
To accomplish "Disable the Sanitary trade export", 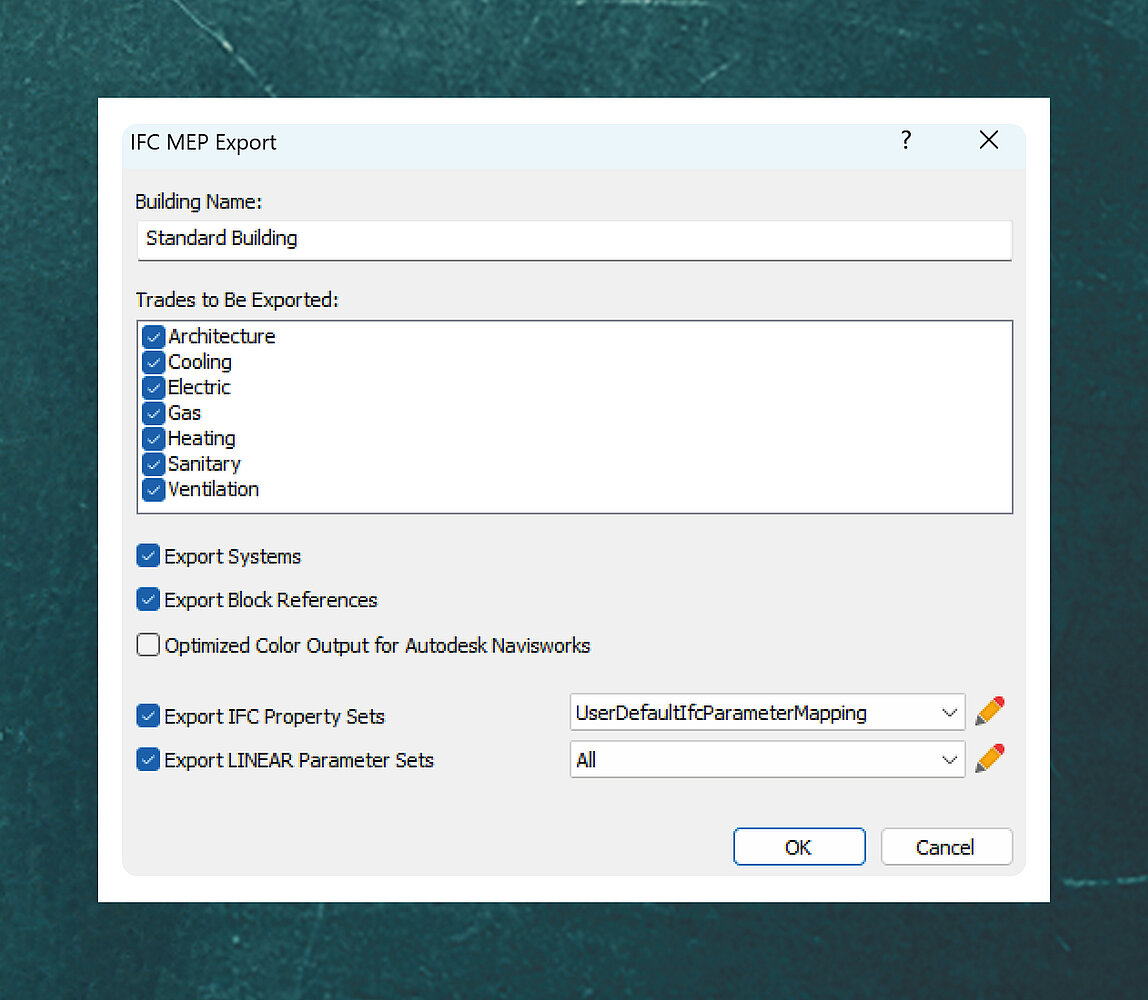I will [x=153, y=464].
